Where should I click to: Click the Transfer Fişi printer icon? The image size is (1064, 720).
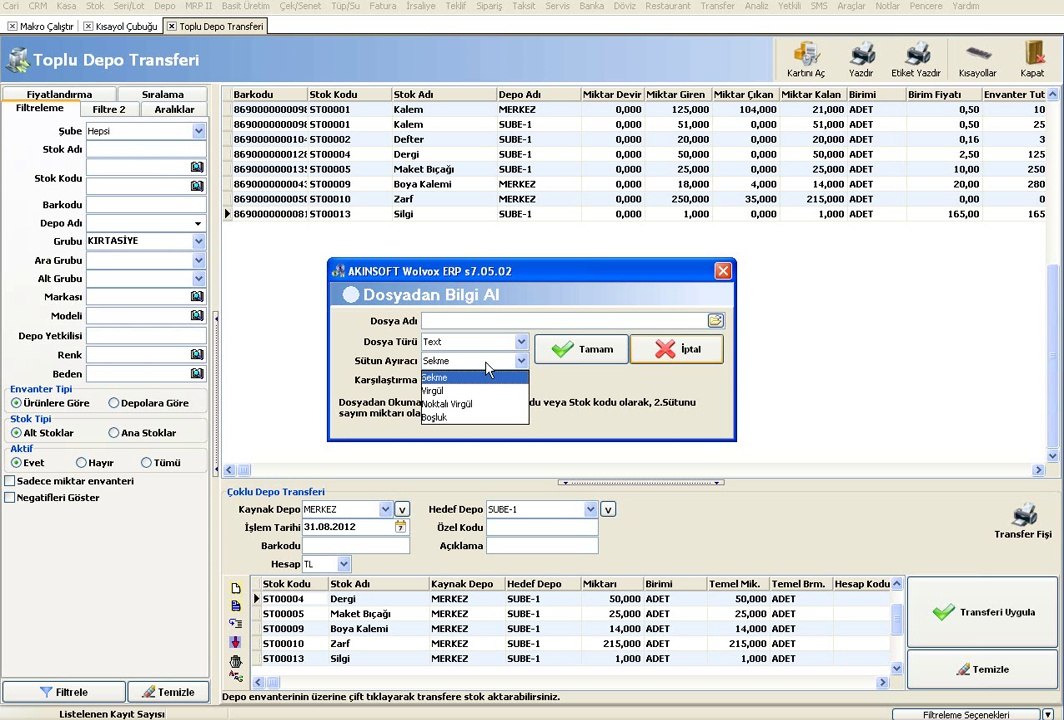(x=1023, y=521)
